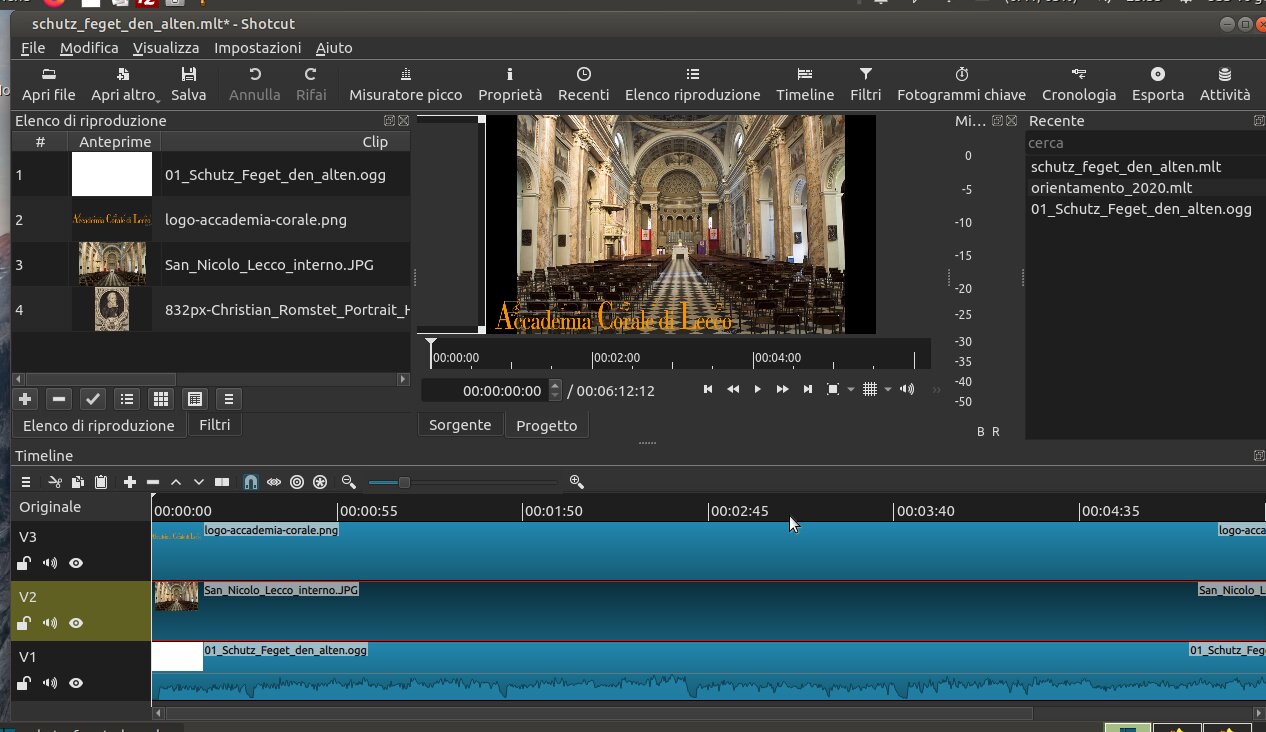The image size is (1266, 732).
Task: Toggle timeline snapping magnet
Action: tap(250, 482)
